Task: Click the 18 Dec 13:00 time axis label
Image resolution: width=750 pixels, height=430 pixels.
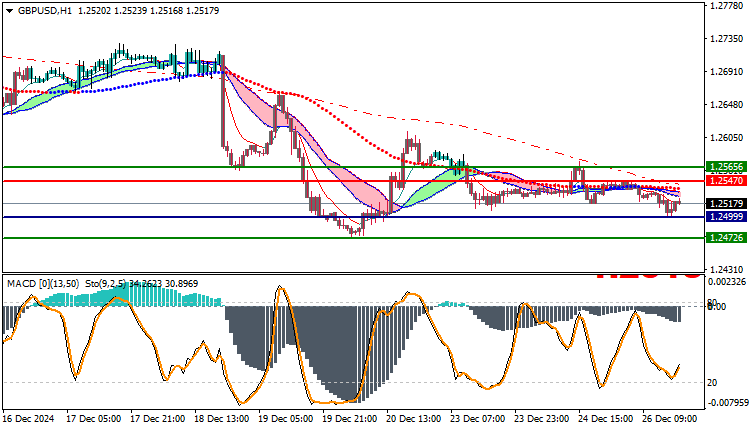Action: point(221,419)
